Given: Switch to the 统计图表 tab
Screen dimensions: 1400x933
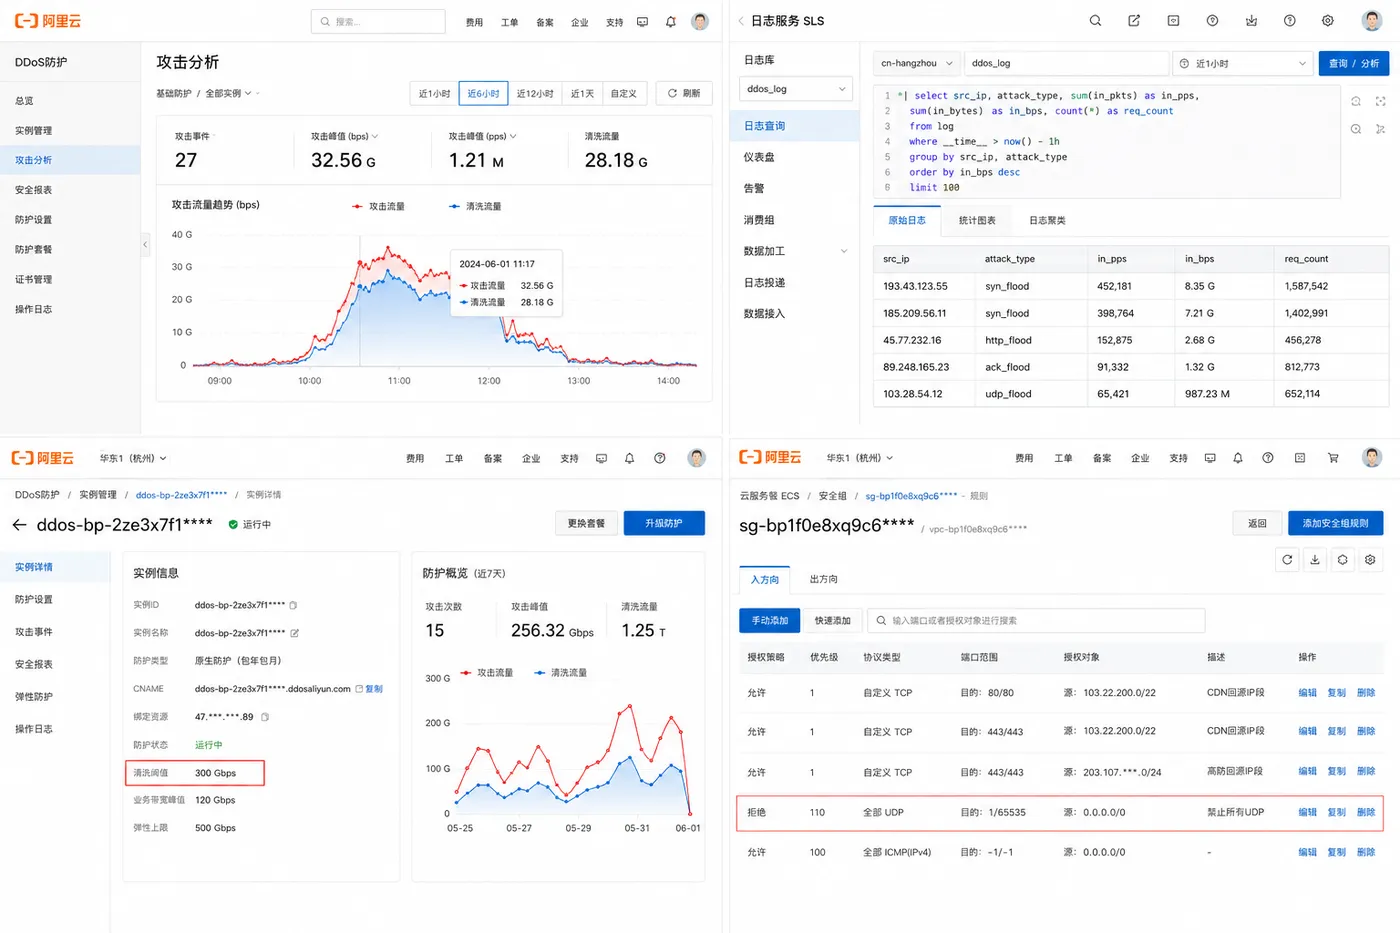Looking at the screenshot, I should (x=977, y=220).
